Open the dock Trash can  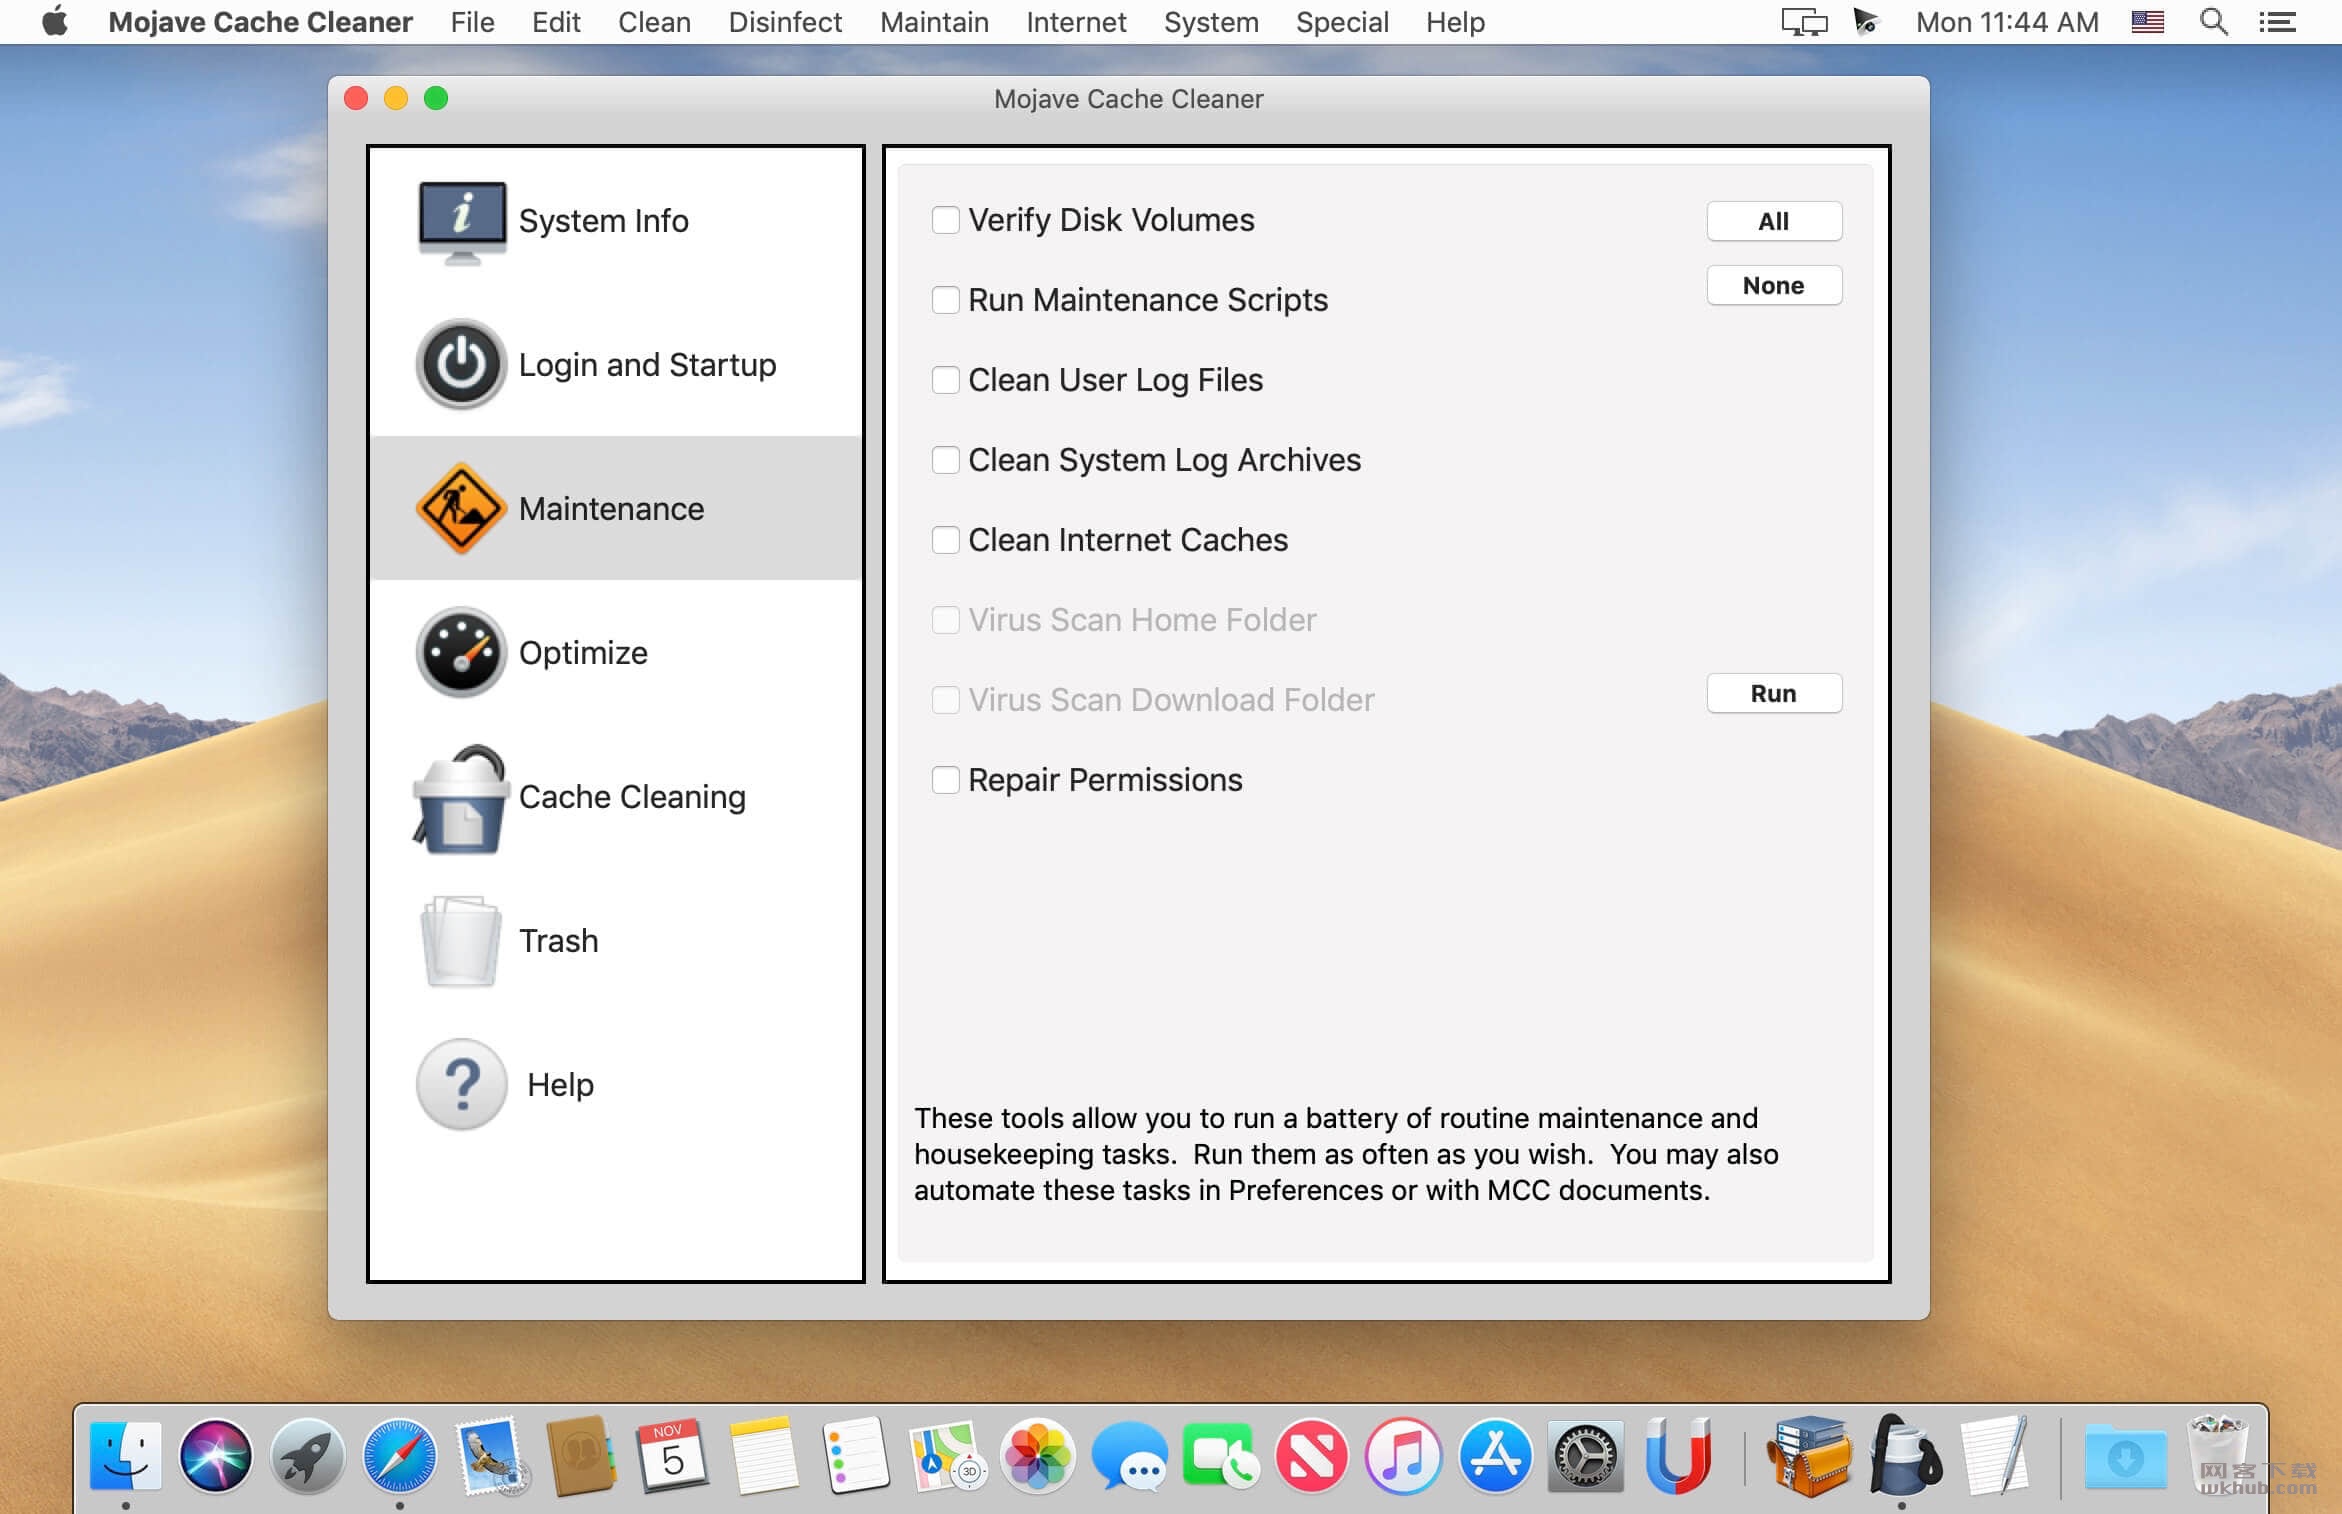click(2217, 1456)
